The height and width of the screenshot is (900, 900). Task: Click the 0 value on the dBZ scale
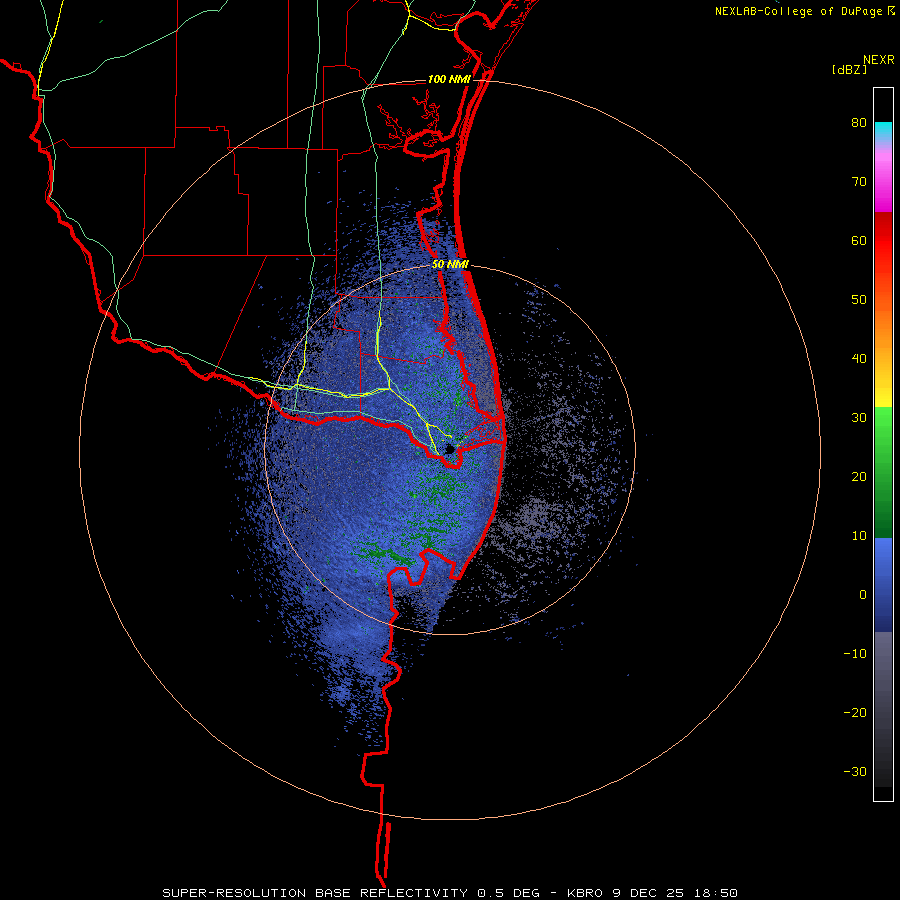tap(863, 595)
